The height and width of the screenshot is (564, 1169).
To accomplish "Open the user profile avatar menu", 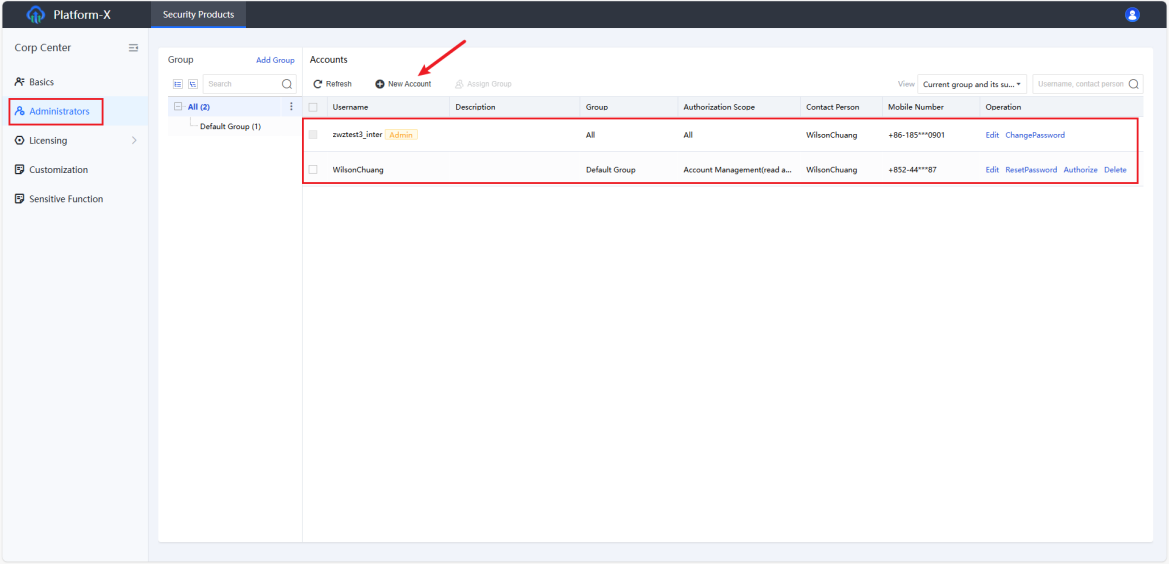I will (1132, 14).
